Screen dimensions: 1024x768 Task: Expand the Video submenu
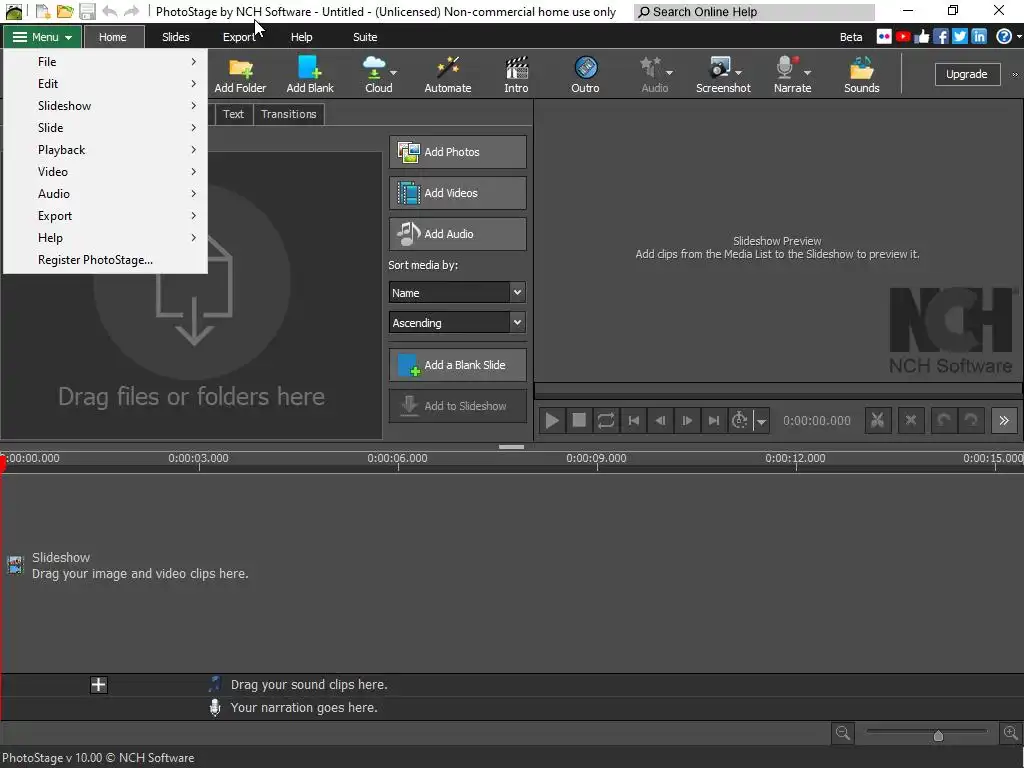coord(106,171)
